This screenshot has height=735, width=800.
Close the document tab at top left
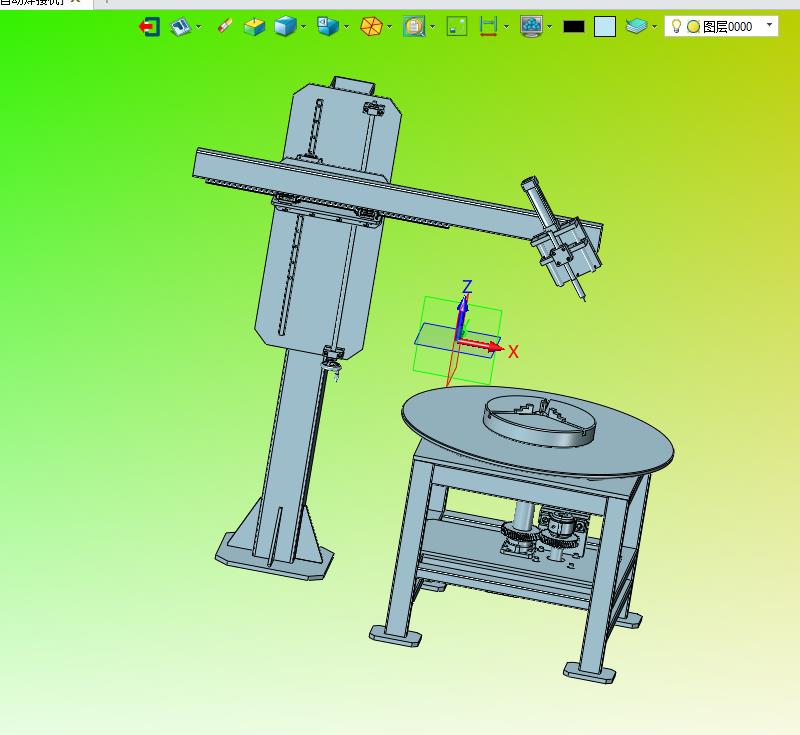[76, 2]
